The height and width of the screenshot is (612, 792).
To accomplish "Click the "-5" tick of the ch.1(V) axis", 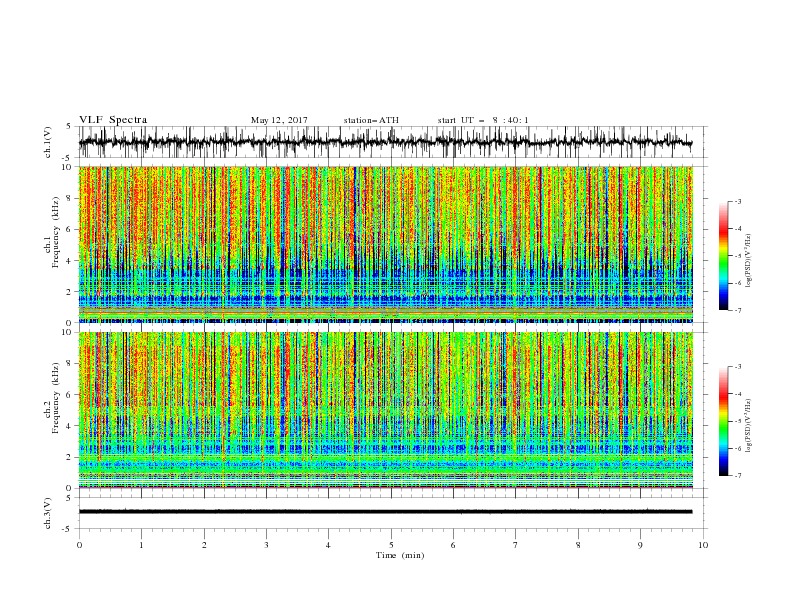I will pos(68,158).
